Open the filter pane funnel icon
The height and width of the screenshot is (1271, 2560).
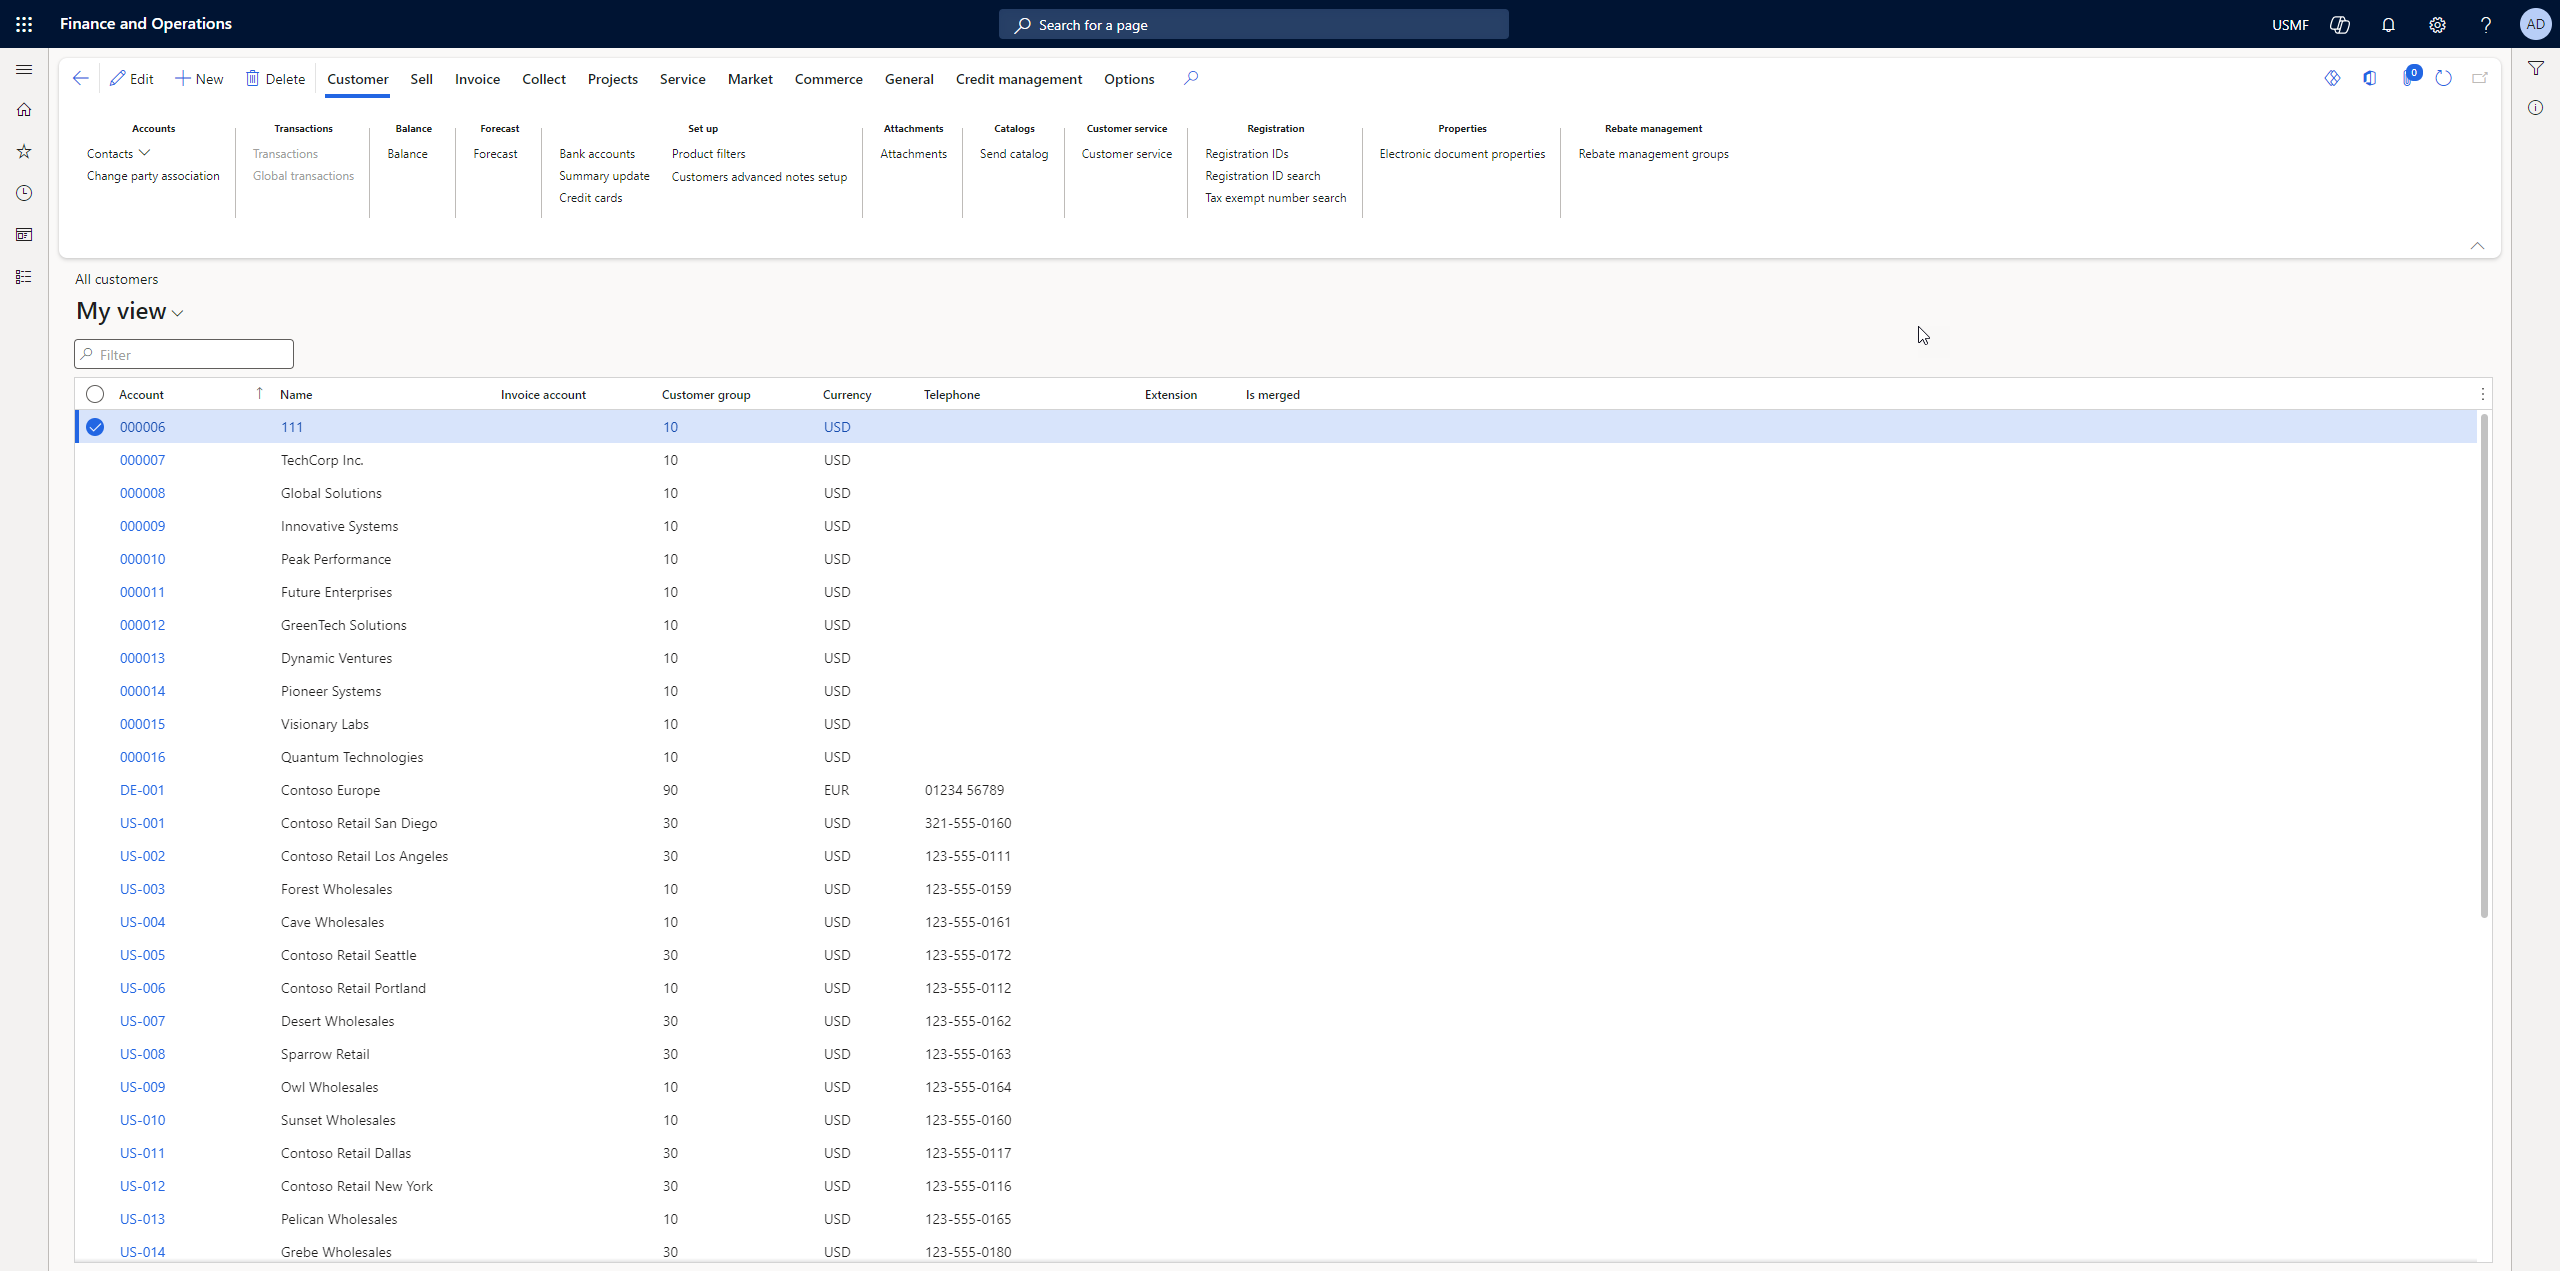tap(2535, 69)
